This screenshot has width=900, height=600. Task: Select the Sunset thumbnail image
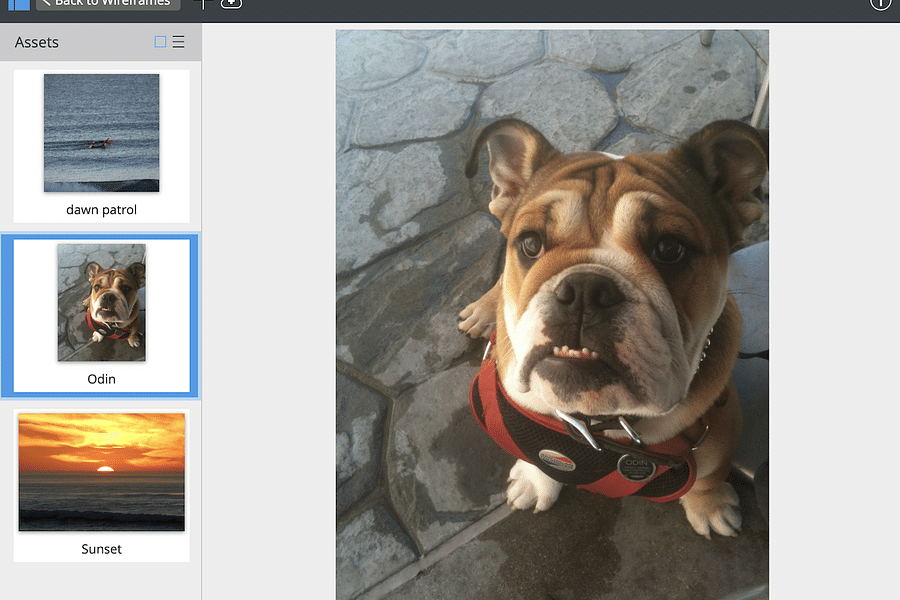101,471
